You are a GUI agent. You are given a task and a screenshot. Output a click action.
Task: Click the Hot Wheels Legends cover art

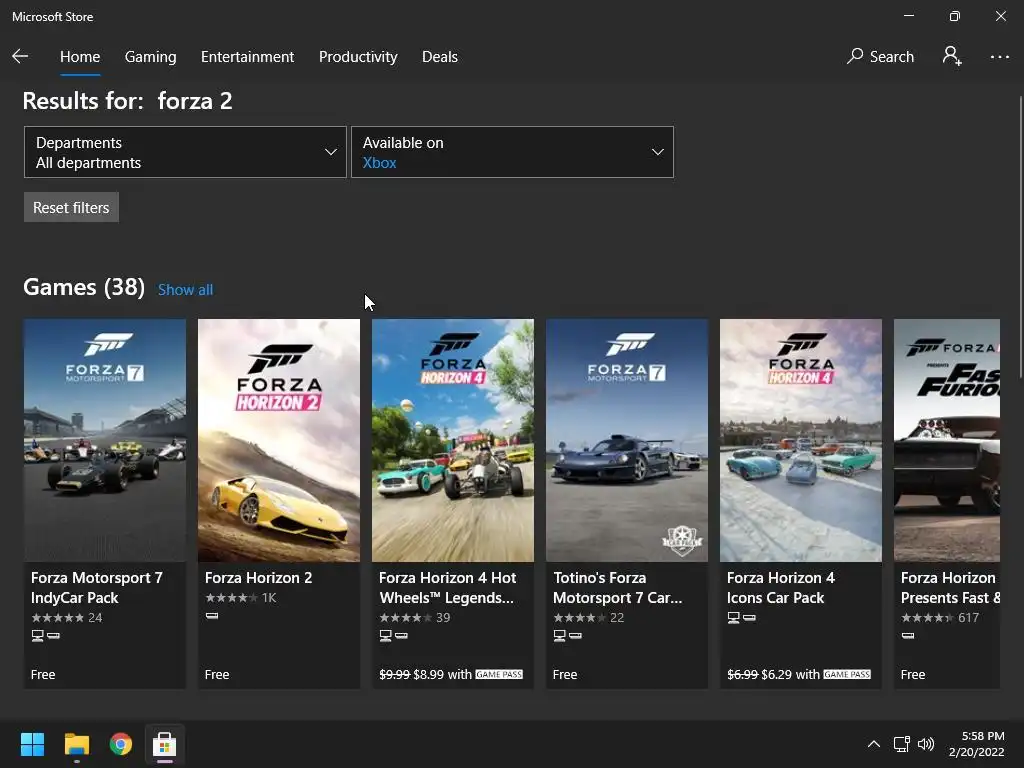tap(453, 440)
